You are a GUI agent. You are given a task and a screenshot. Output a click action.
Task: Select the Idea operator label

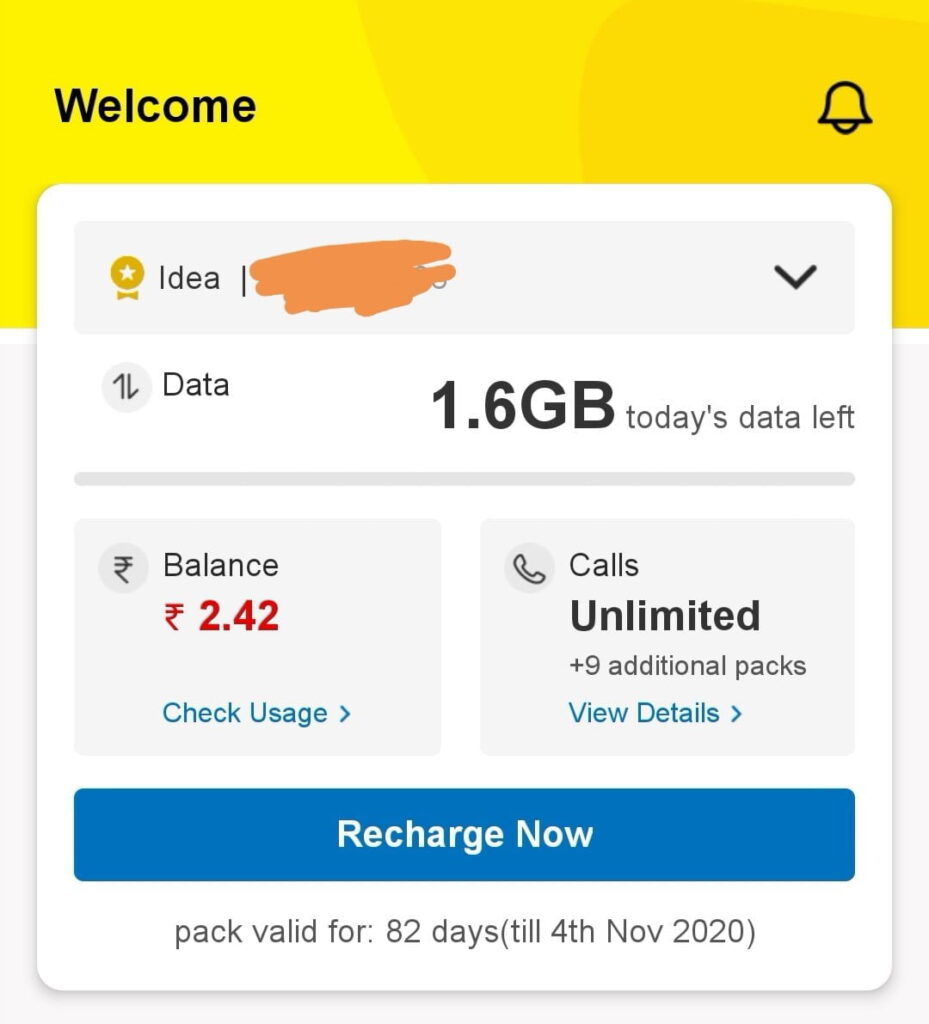pos(189,278)
